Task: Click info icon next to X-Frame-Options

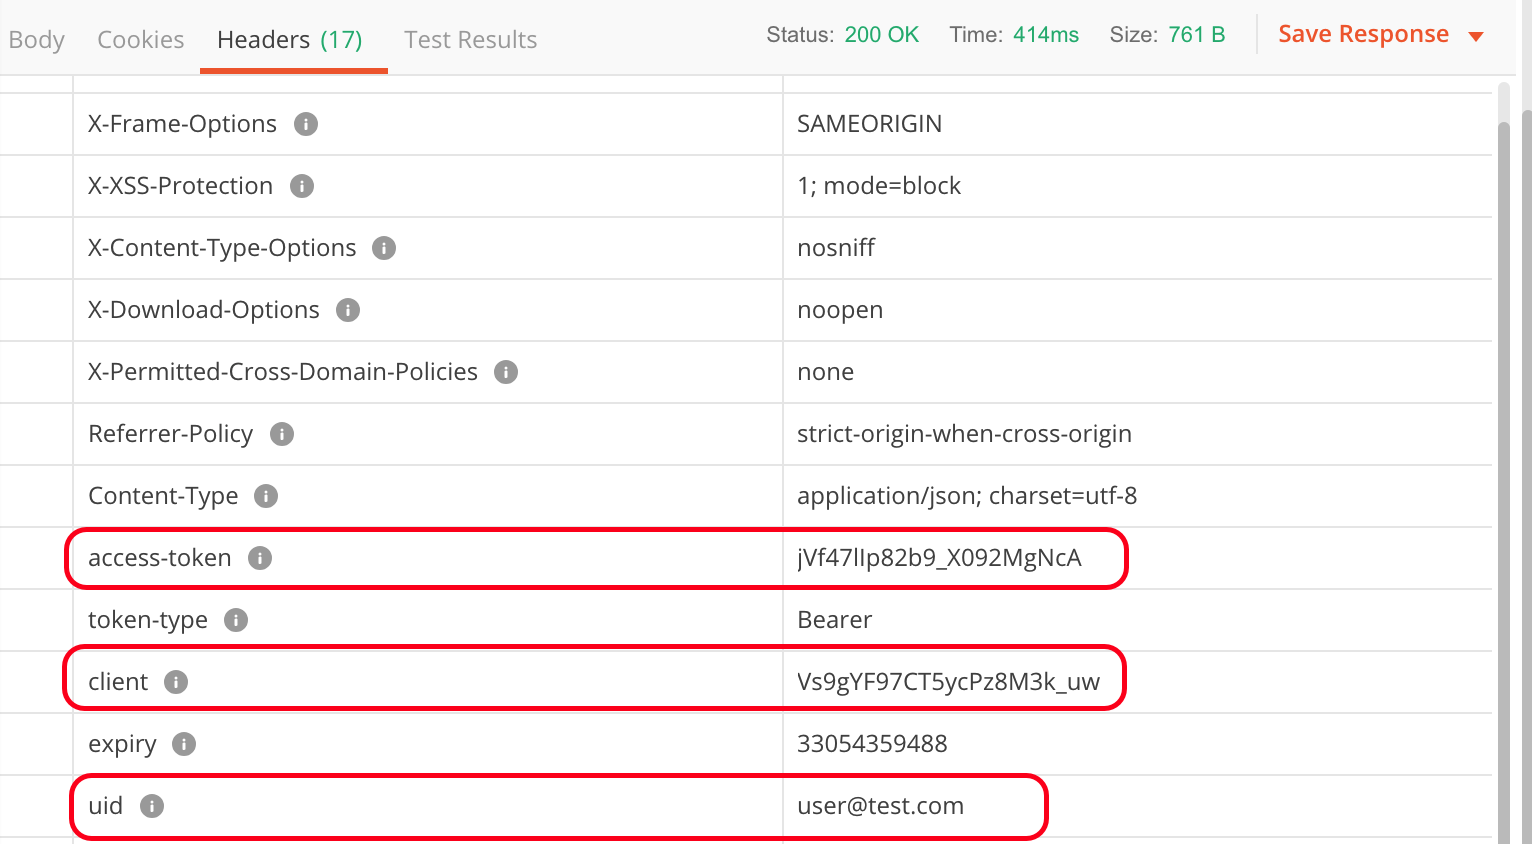Action: [306, 124]
